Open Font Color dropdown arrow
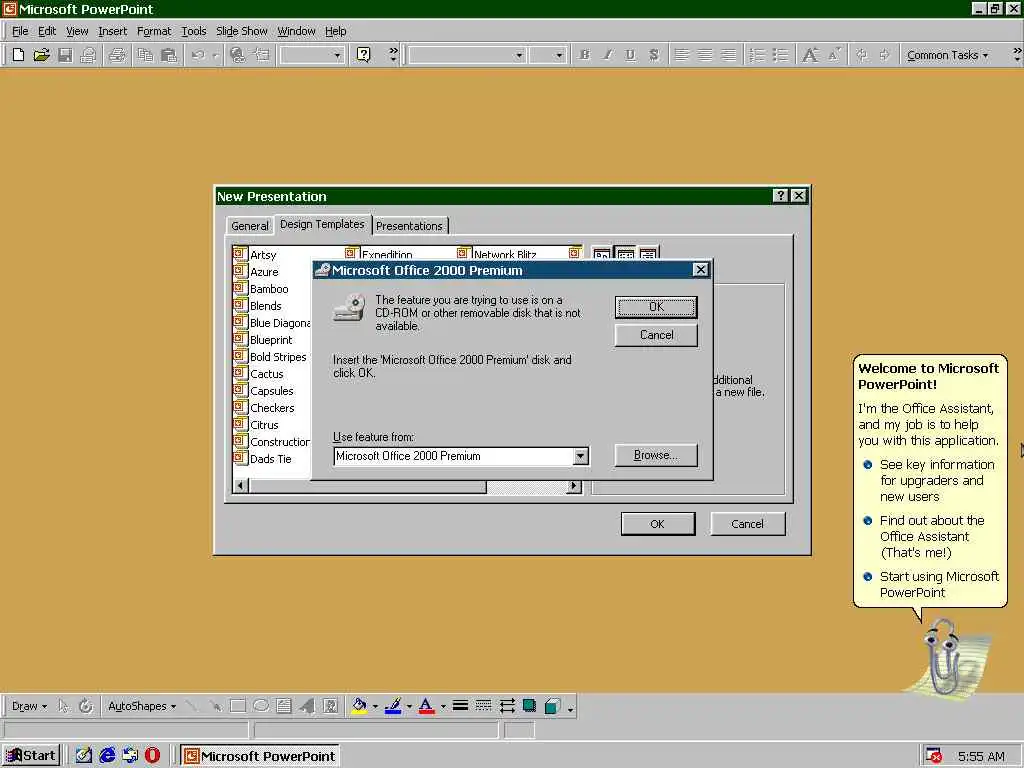The image size is (1024, 768). pos(443,706)
